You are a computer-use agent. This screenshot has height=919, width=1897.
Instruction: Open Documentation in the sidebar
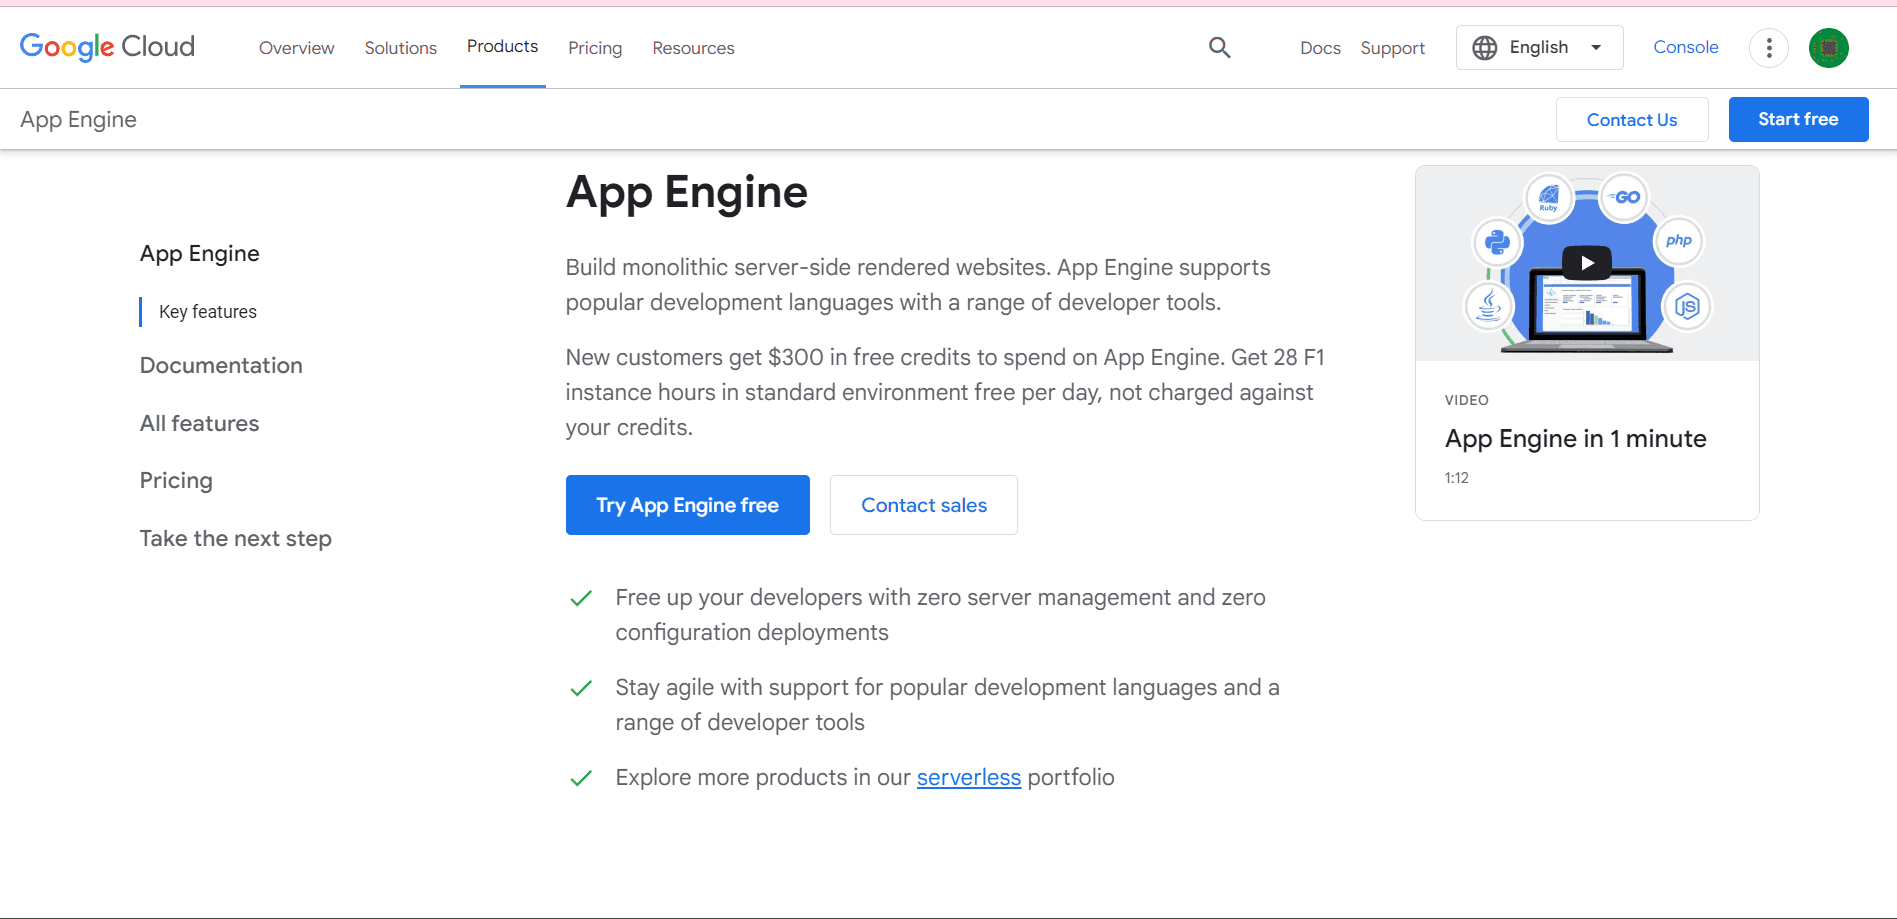point(221,365)
